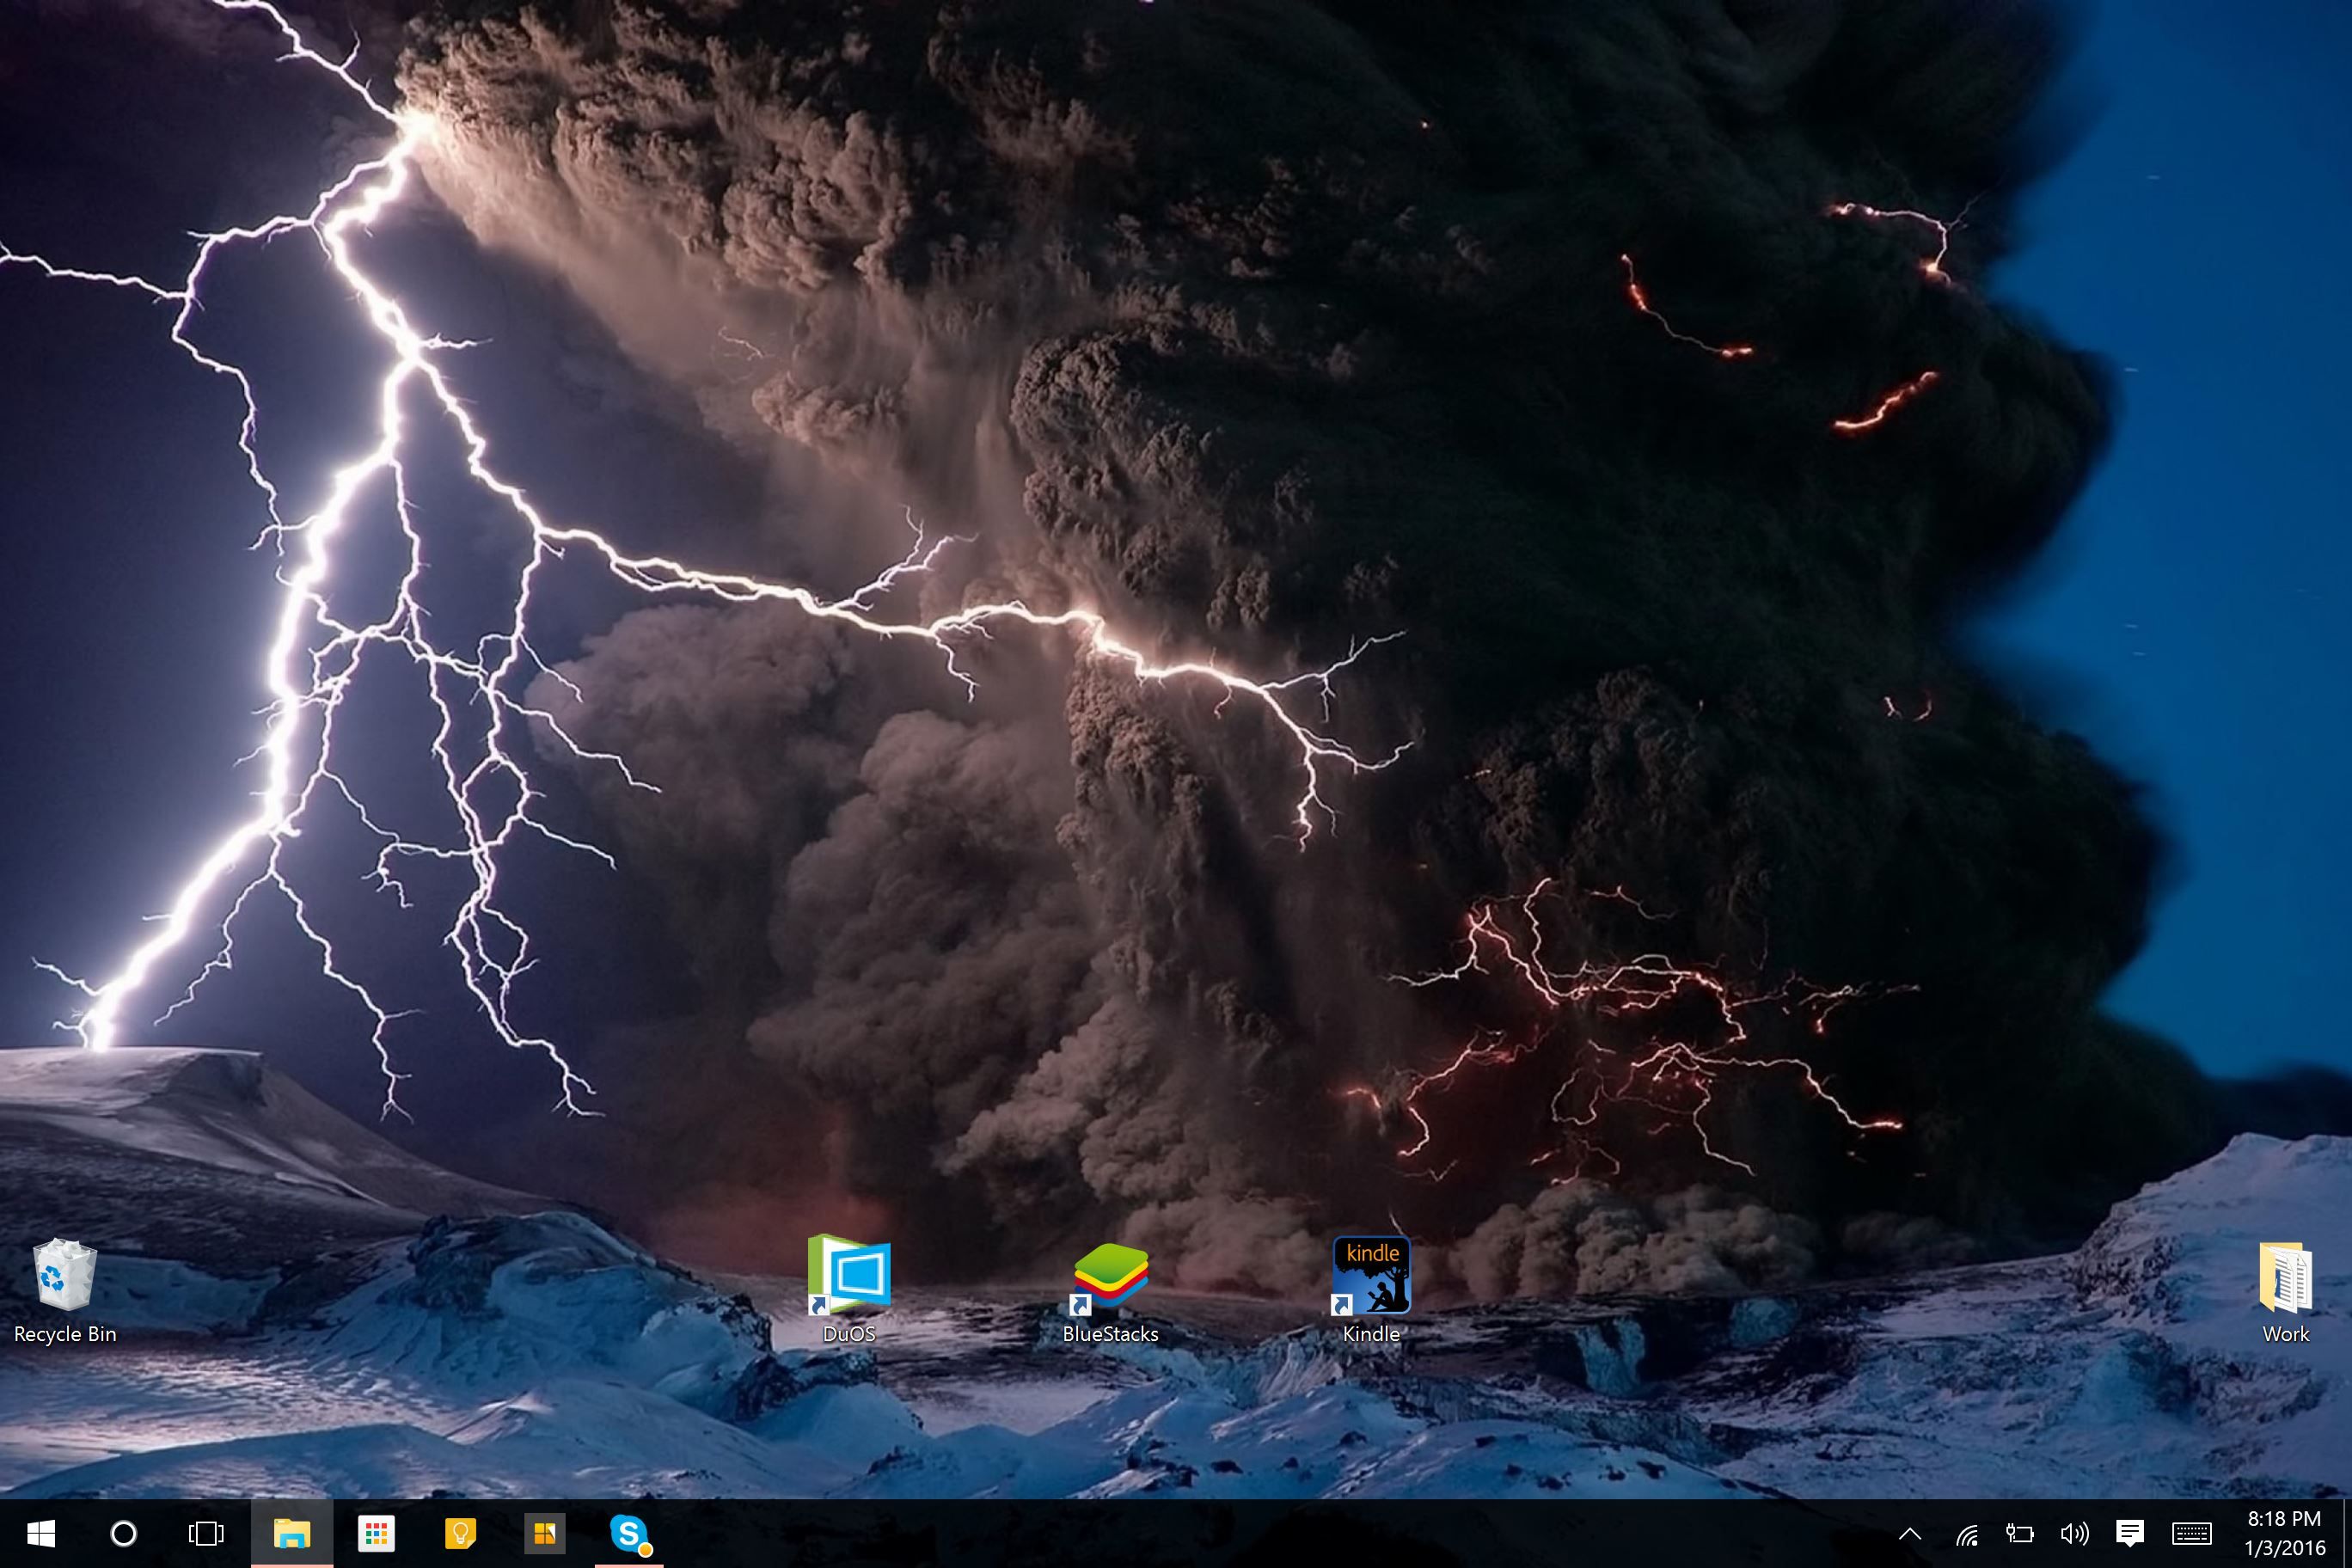The width and height of the screenshot is (2352, 1568).
Task: Open the clock and calendar flyout
Action: point(2284,1533)
